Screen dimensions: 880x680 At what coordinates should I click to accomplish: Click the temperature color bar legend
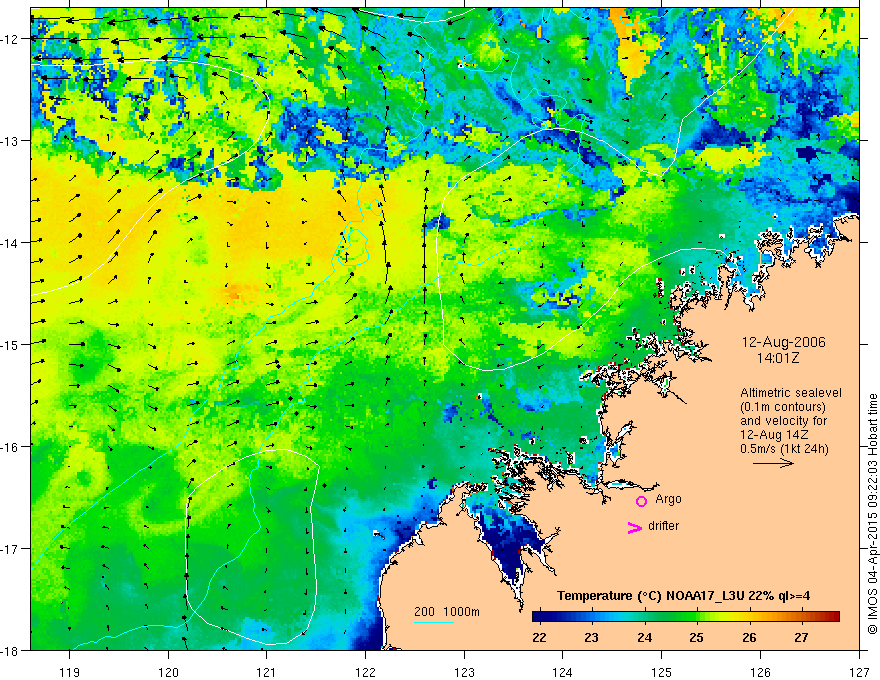click(686, 616)
